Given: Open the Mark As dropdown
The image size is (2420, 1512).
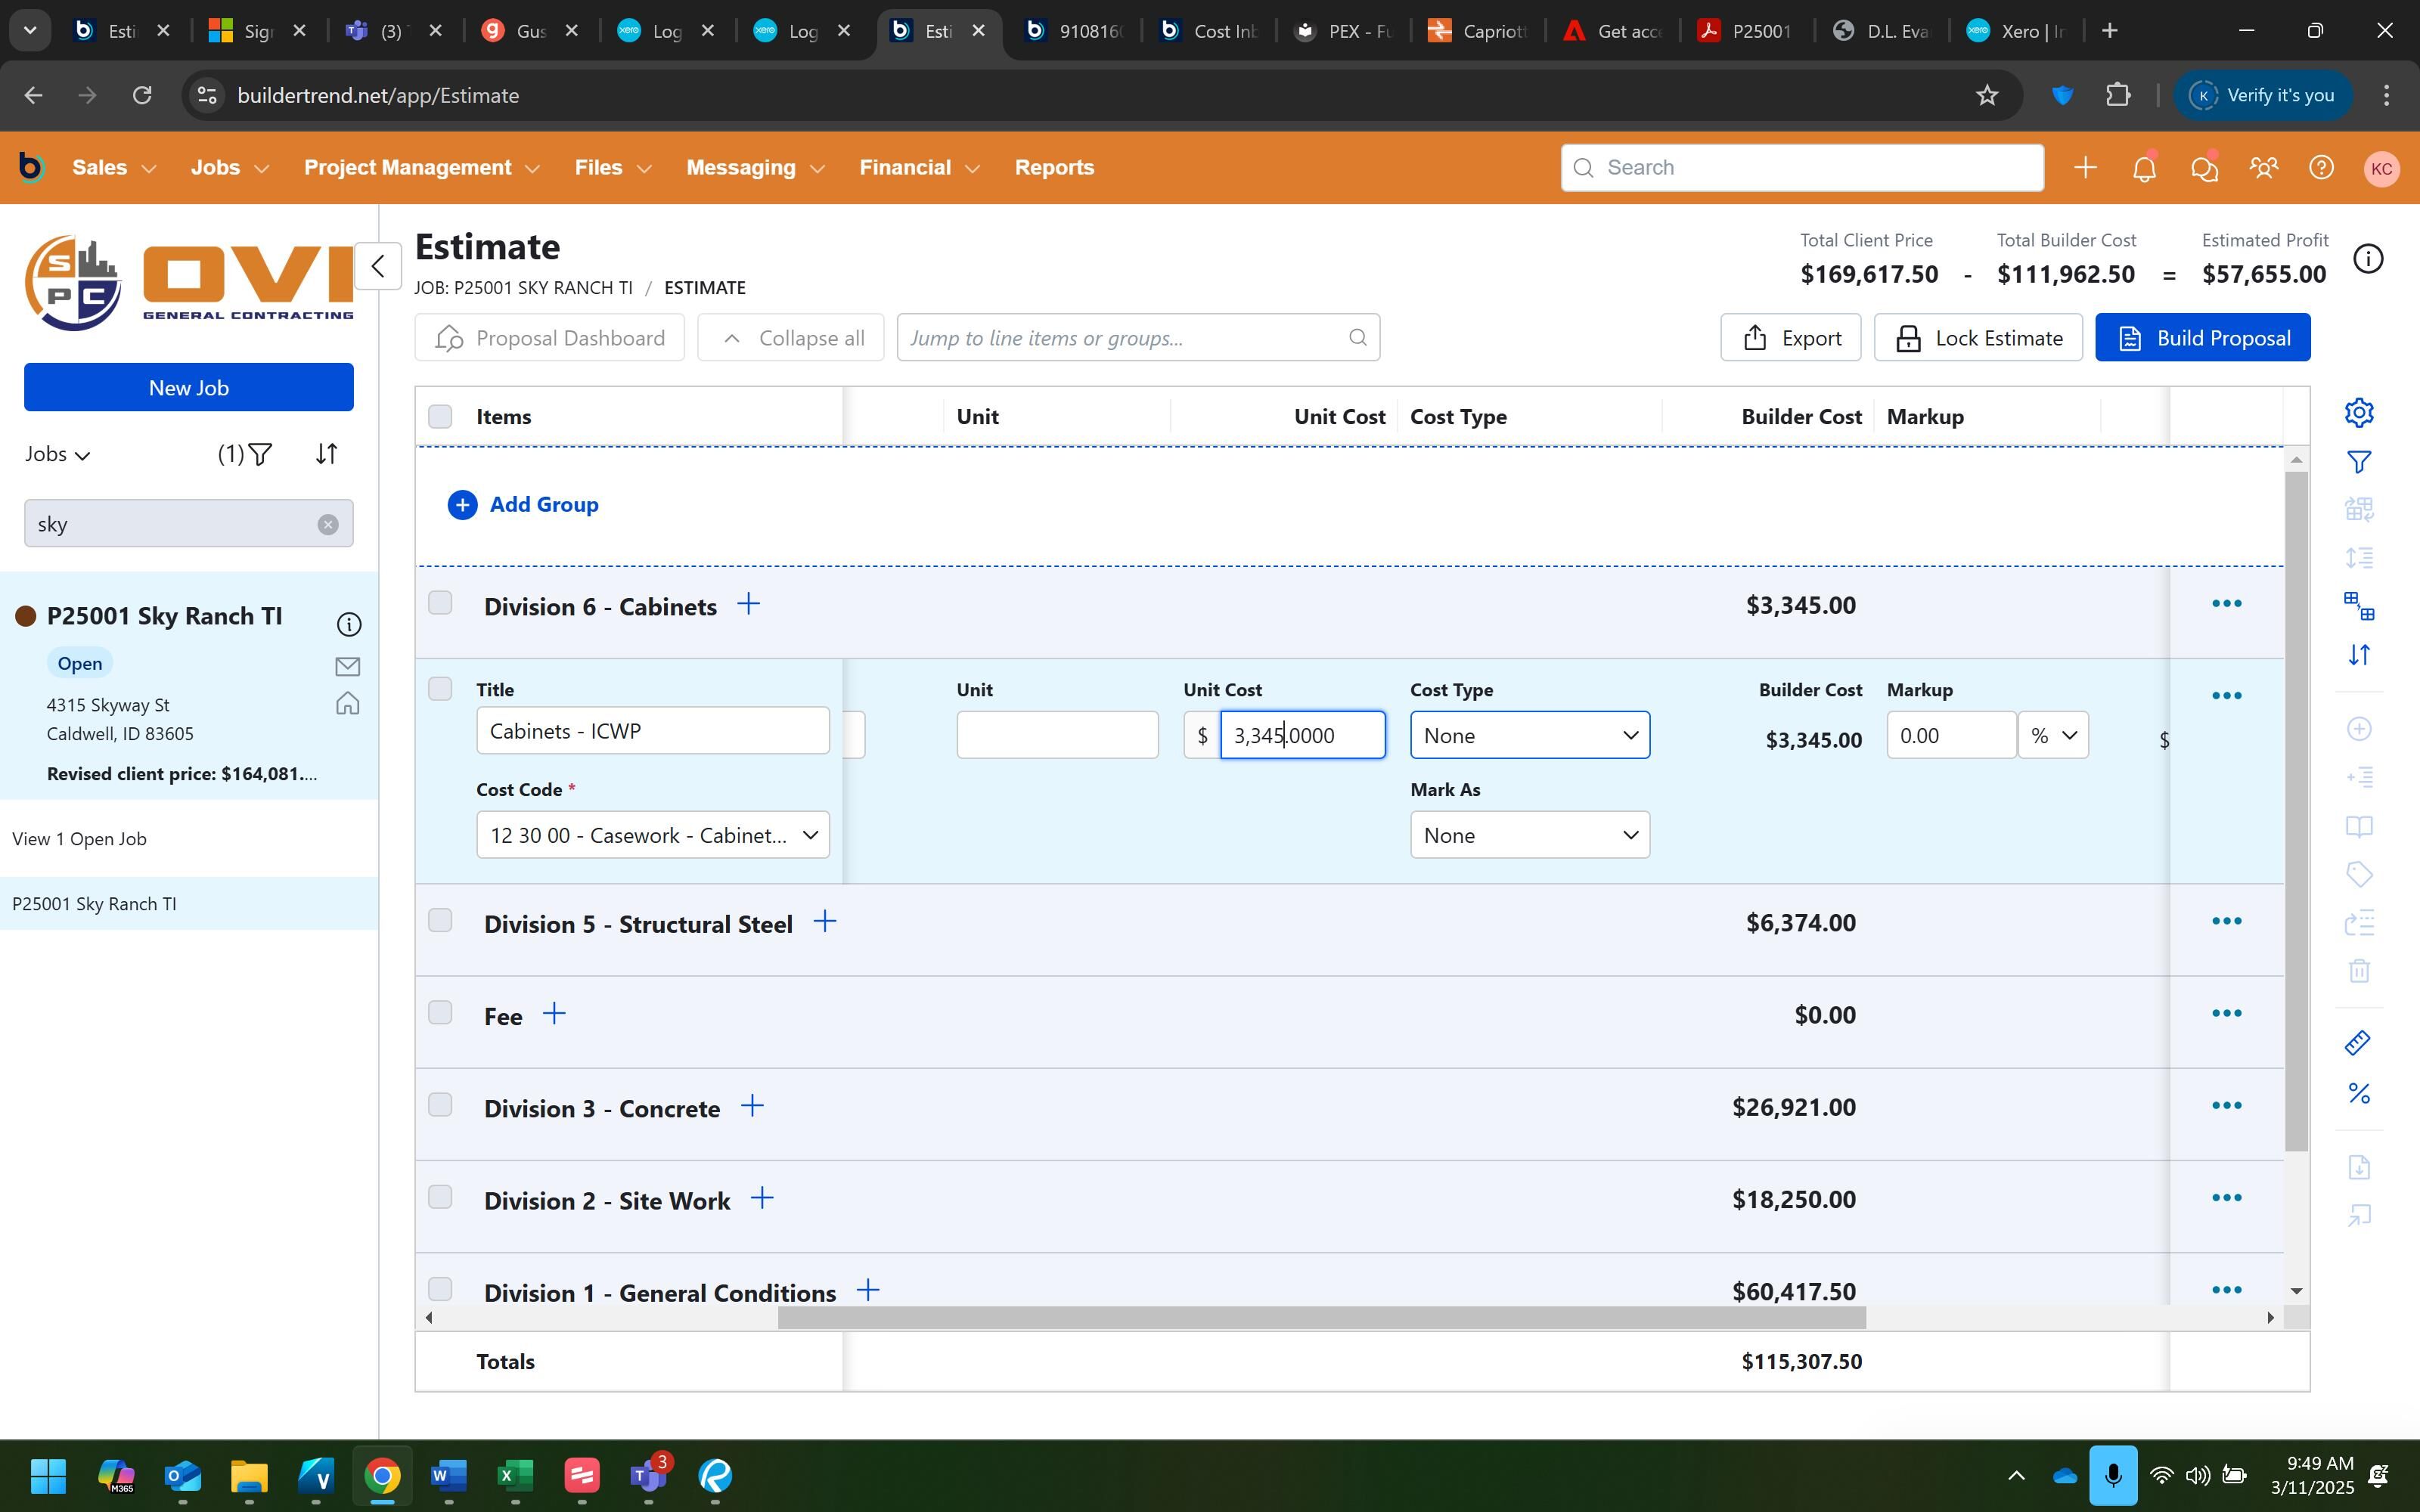Looking at the screenshot, I should 1529,835.
